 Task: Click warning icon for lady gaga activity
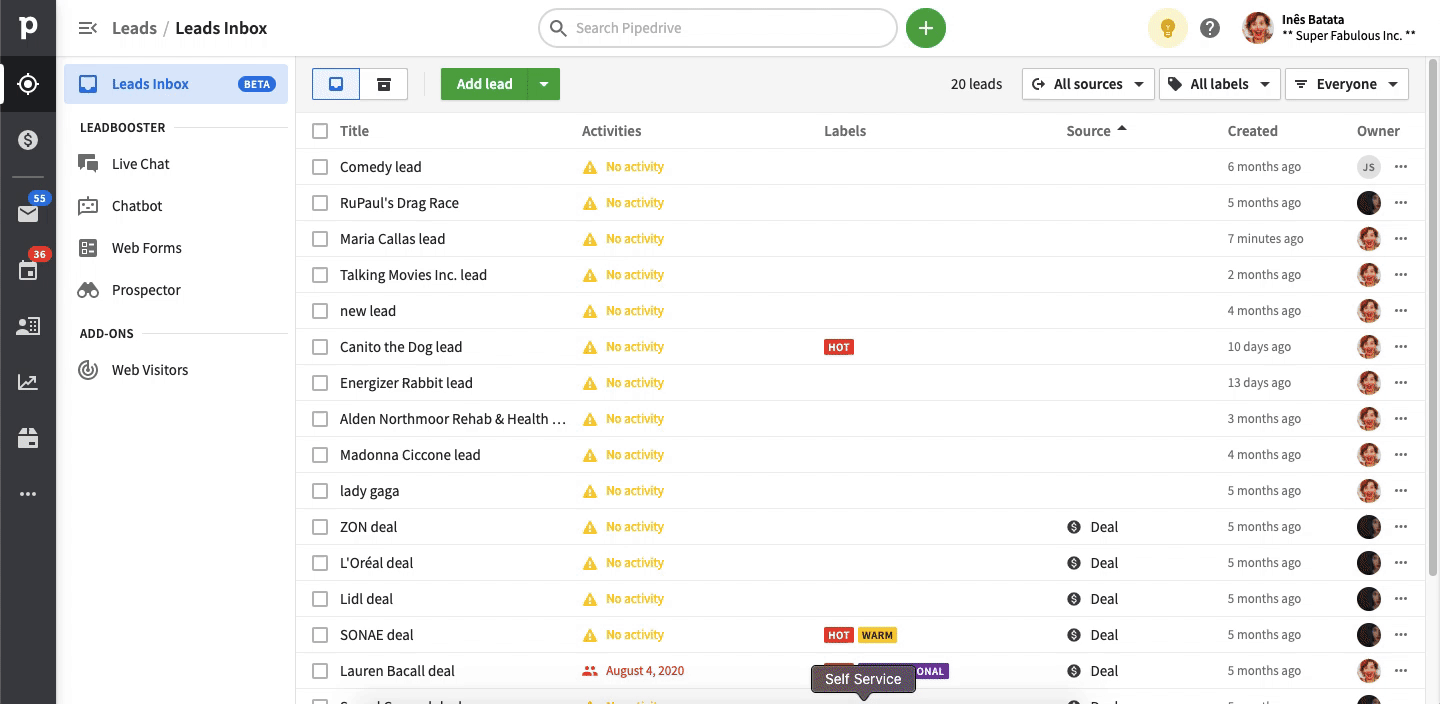coord(590,491)
